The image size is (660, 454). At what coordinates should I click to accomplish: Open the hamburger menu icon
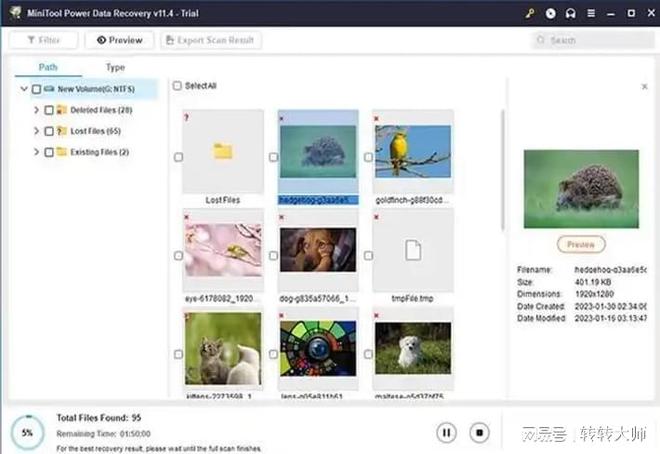point(591,13)
